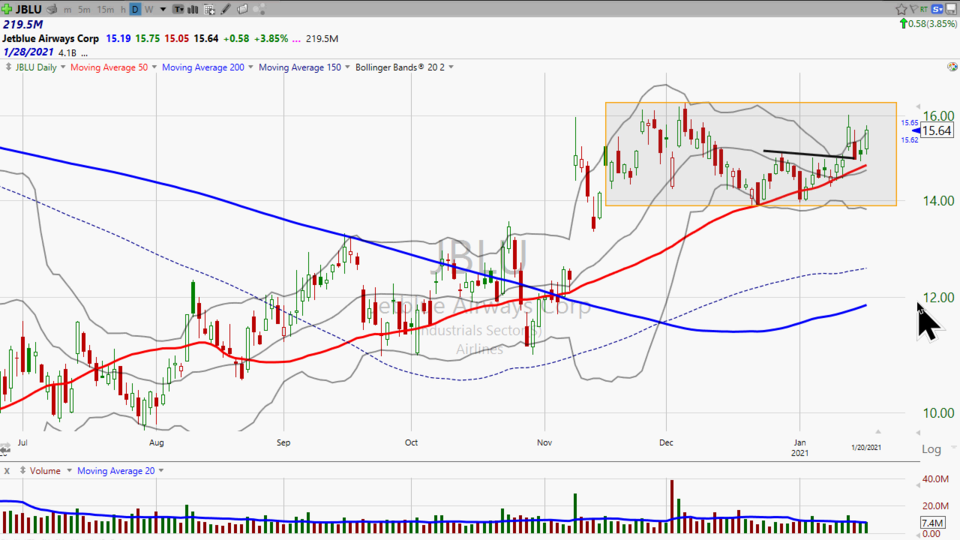Click the +3.85% percent change value
This screenshot has width=960, height=540.
pos(272,39)
